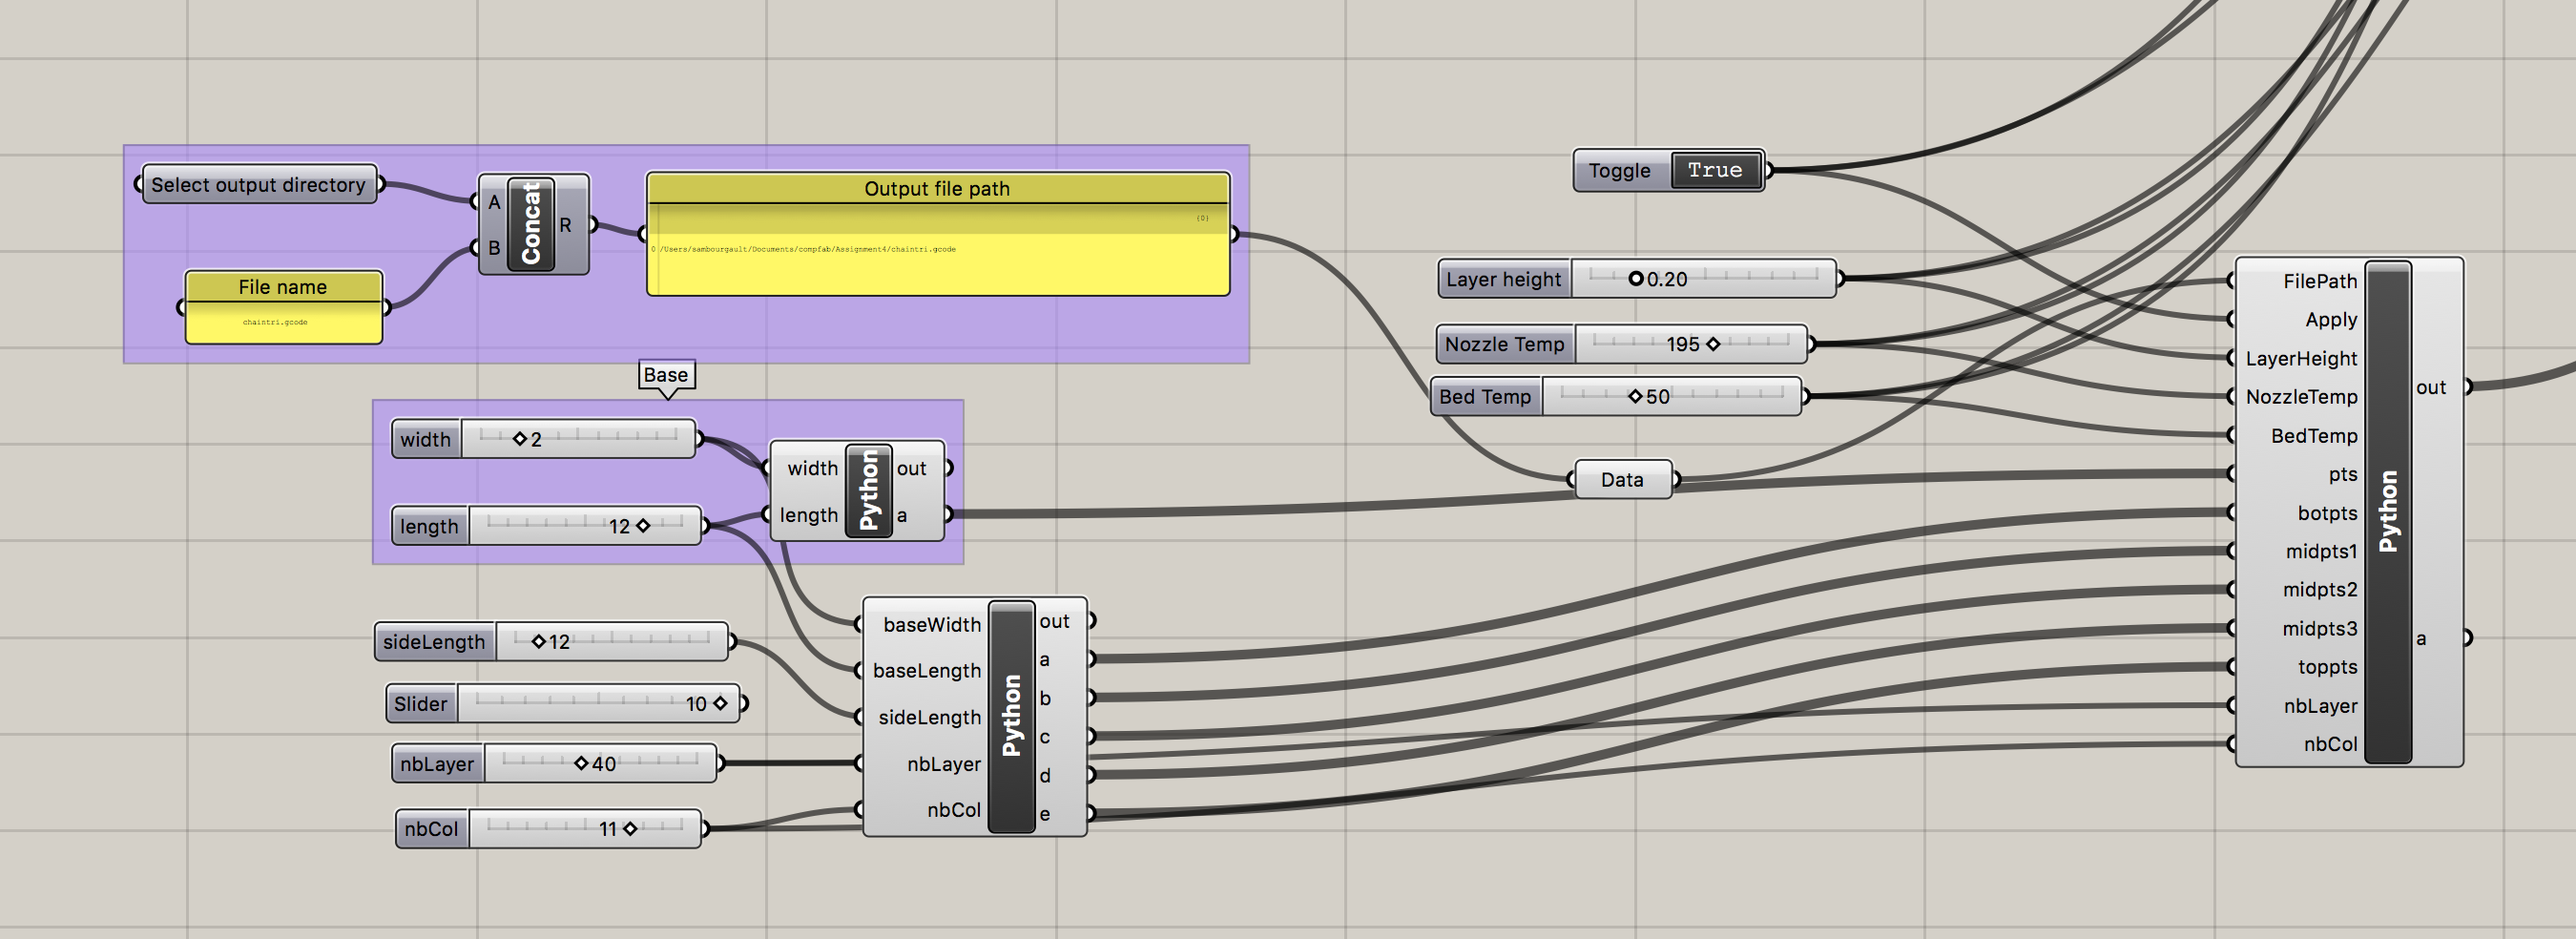Click the a output of right Python component

(x=2421, y=638)
